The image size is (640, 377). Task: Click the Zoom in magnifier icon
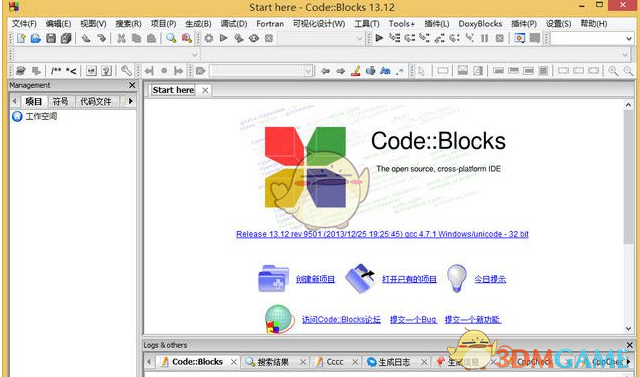tap(613, 71)
